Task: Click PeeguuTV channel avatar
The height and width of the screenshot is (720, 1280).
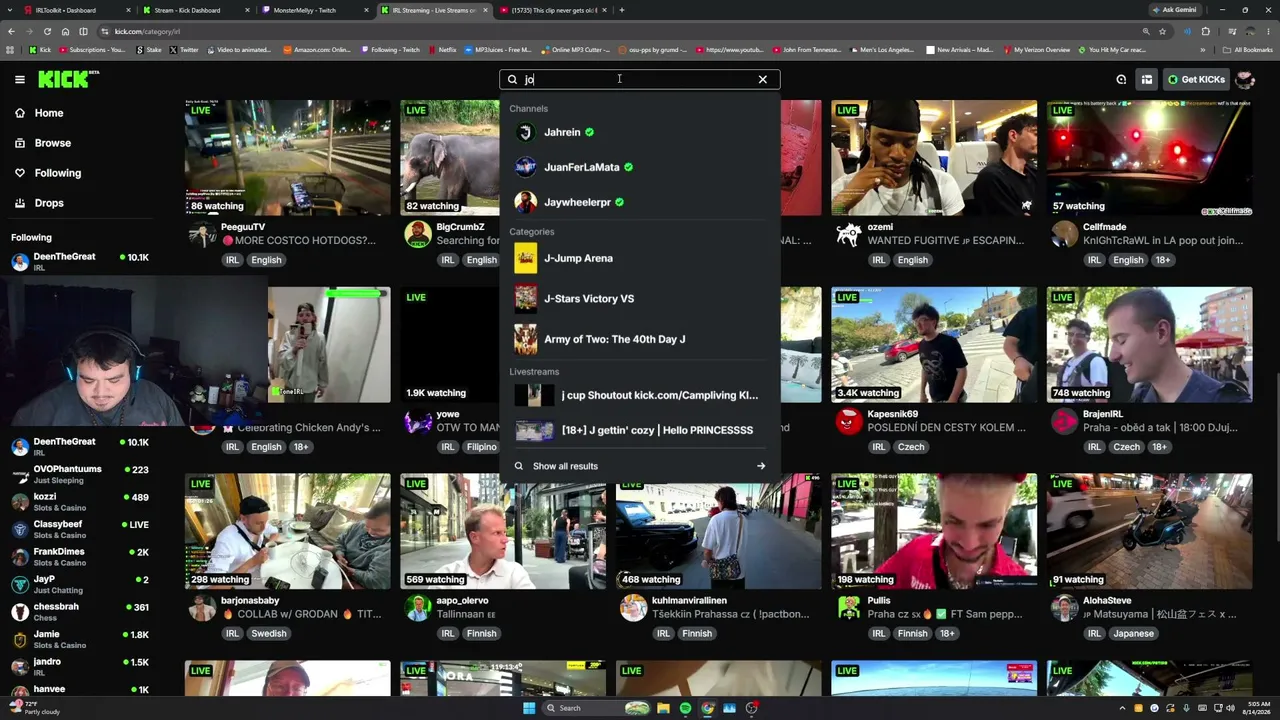Action: (x=203, y=234)
